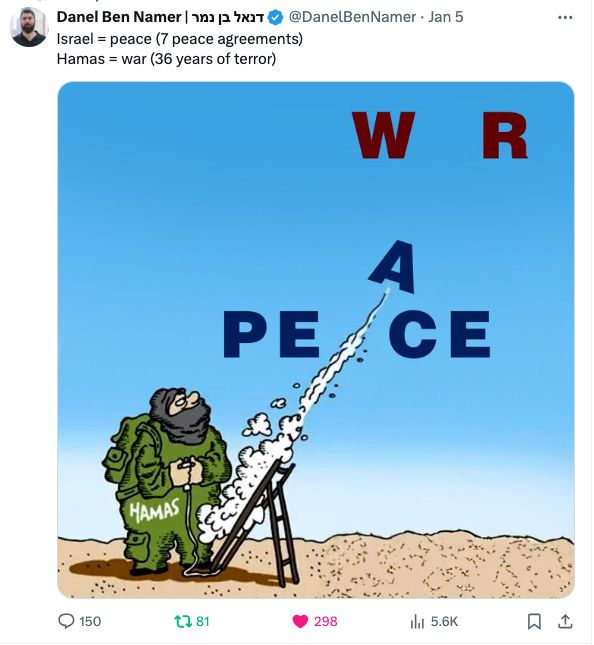The image size is (594, 645).
Task: Click the 'Hamas = war' text line
Action: [166, 59]
